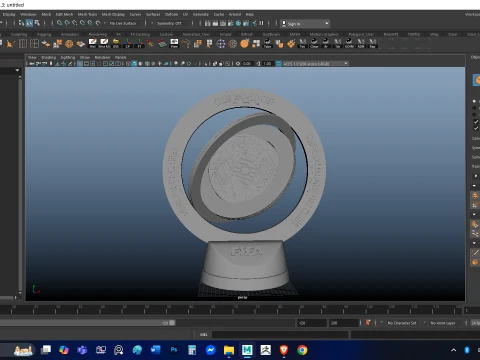Open the Deform menu
The width and height of the screenshot is (480, 360).
(171, 14)
